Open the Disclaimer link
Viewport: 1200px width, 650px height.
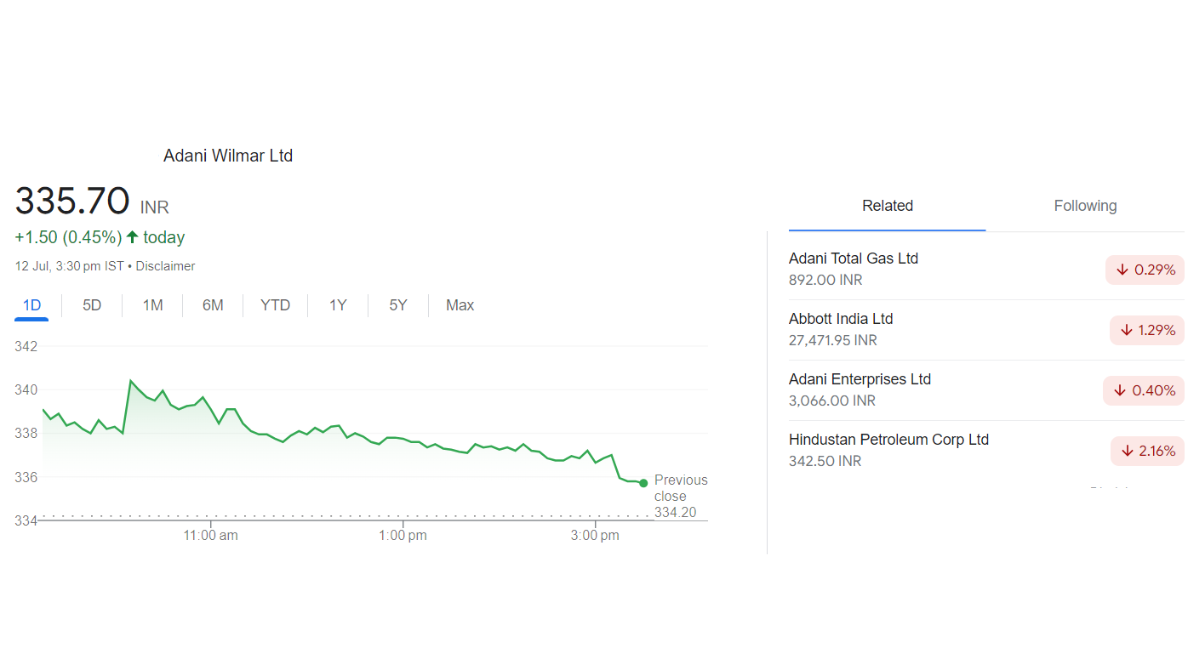(165, 266)
